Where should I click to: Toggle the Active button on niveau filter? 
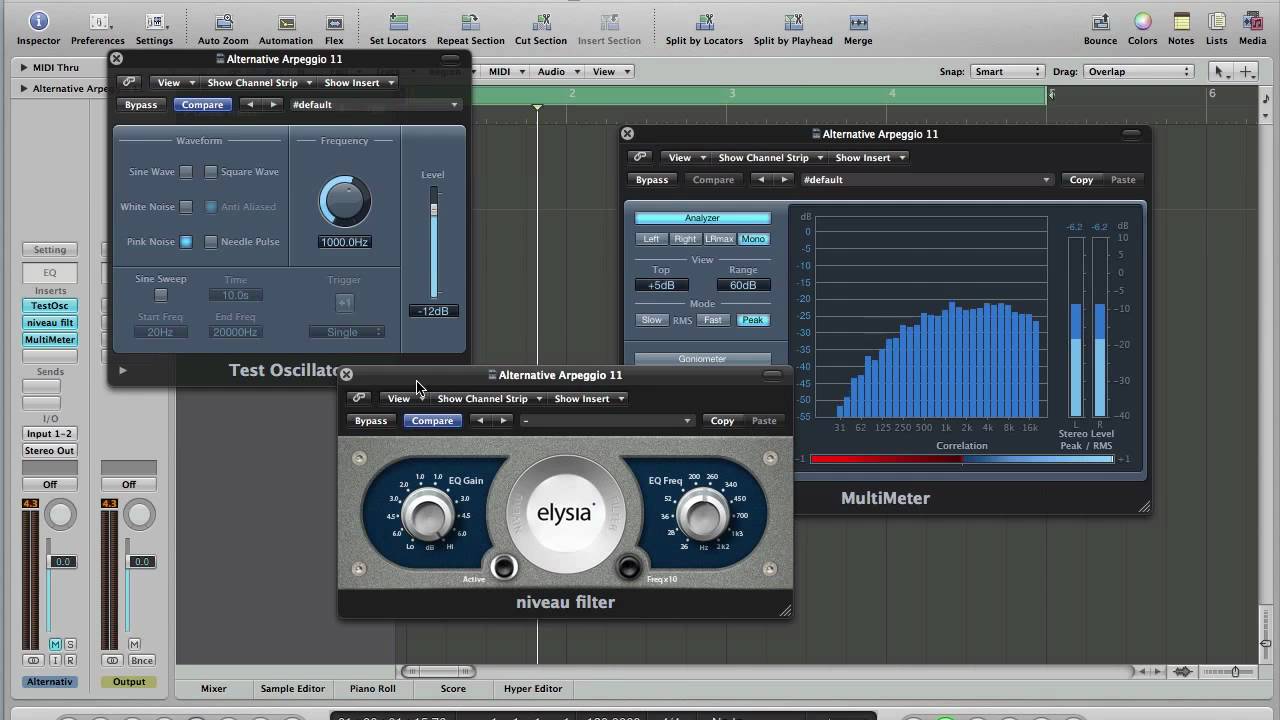[503, 568]
